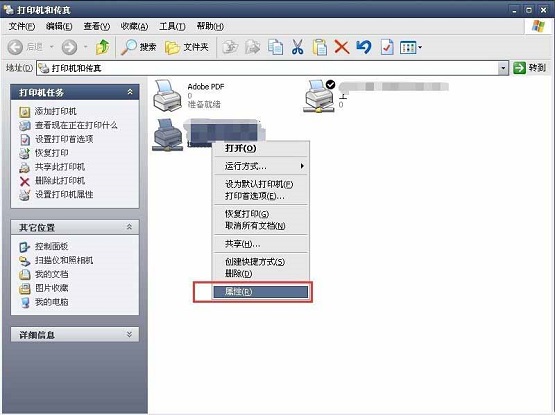The image size is (555, 415).
Task: Open the 文件(F) menu
Action: click(22, 26)
